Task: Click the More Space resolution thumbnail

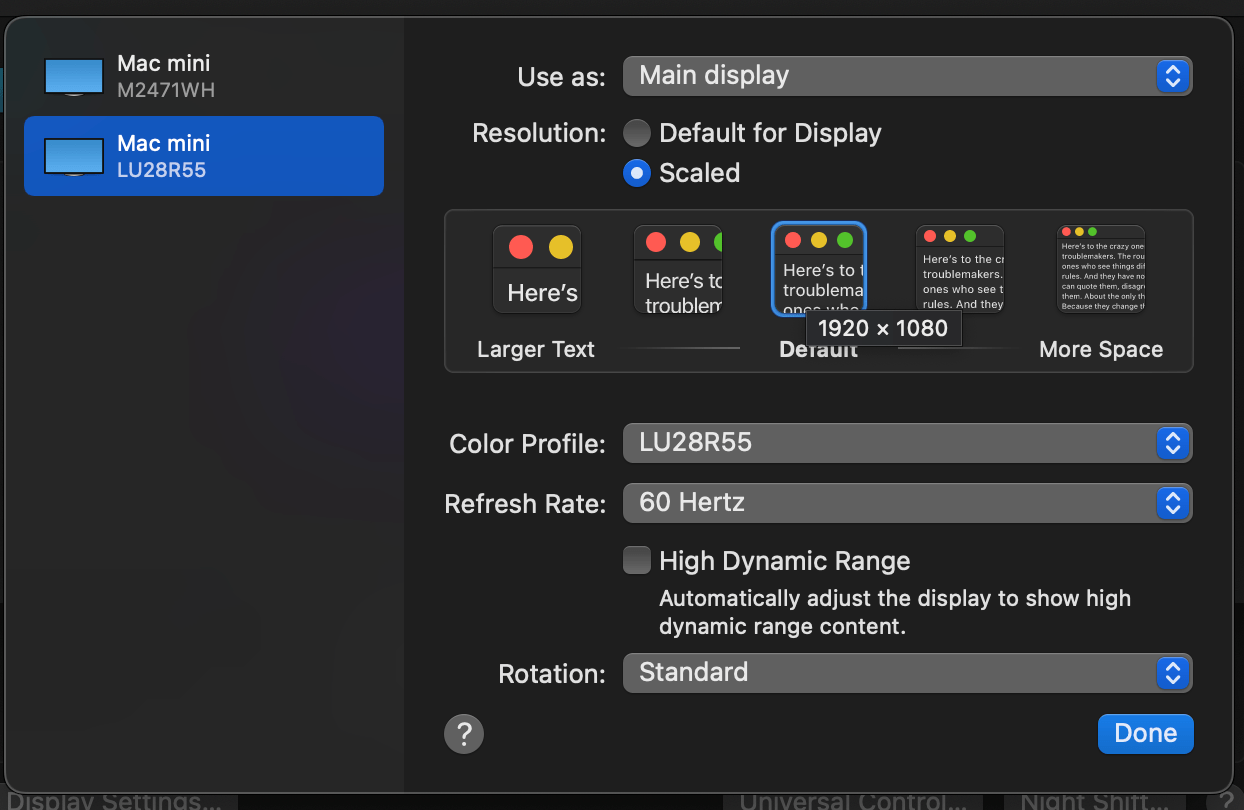Action: 1100,267
